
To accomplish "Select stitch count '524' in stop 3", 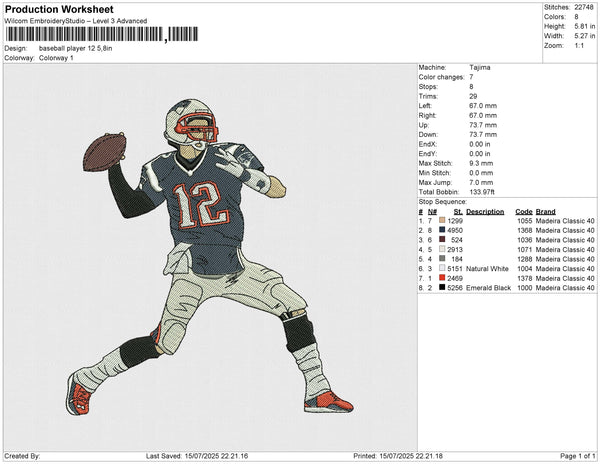I will [457, 240].
